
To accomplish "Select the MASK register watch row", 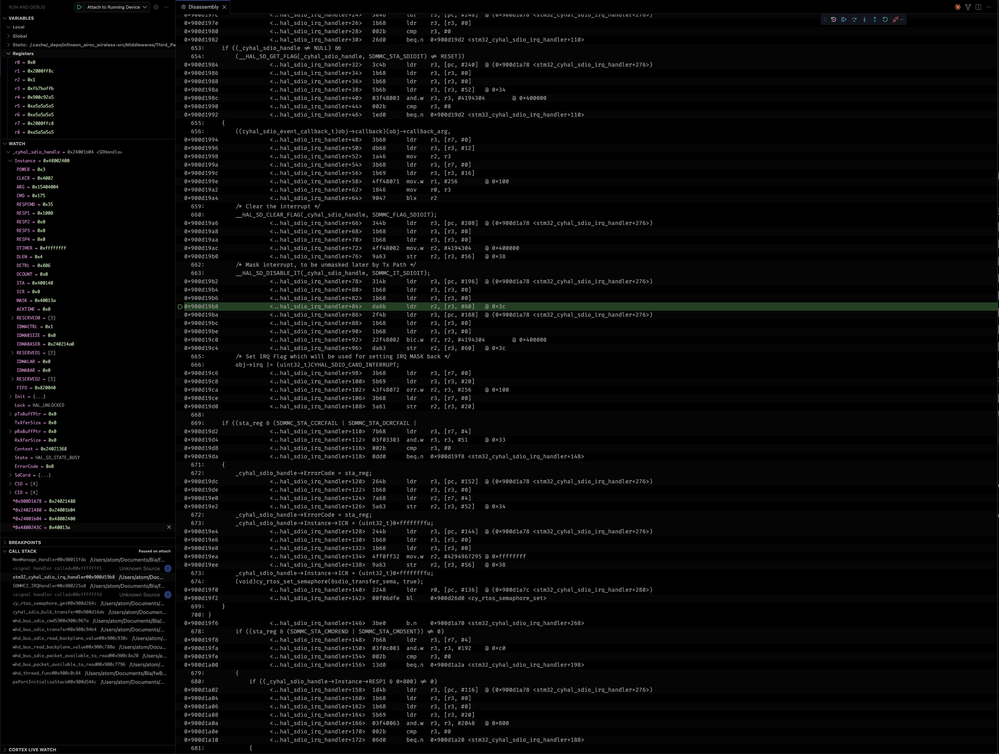I will coord(87,300).
